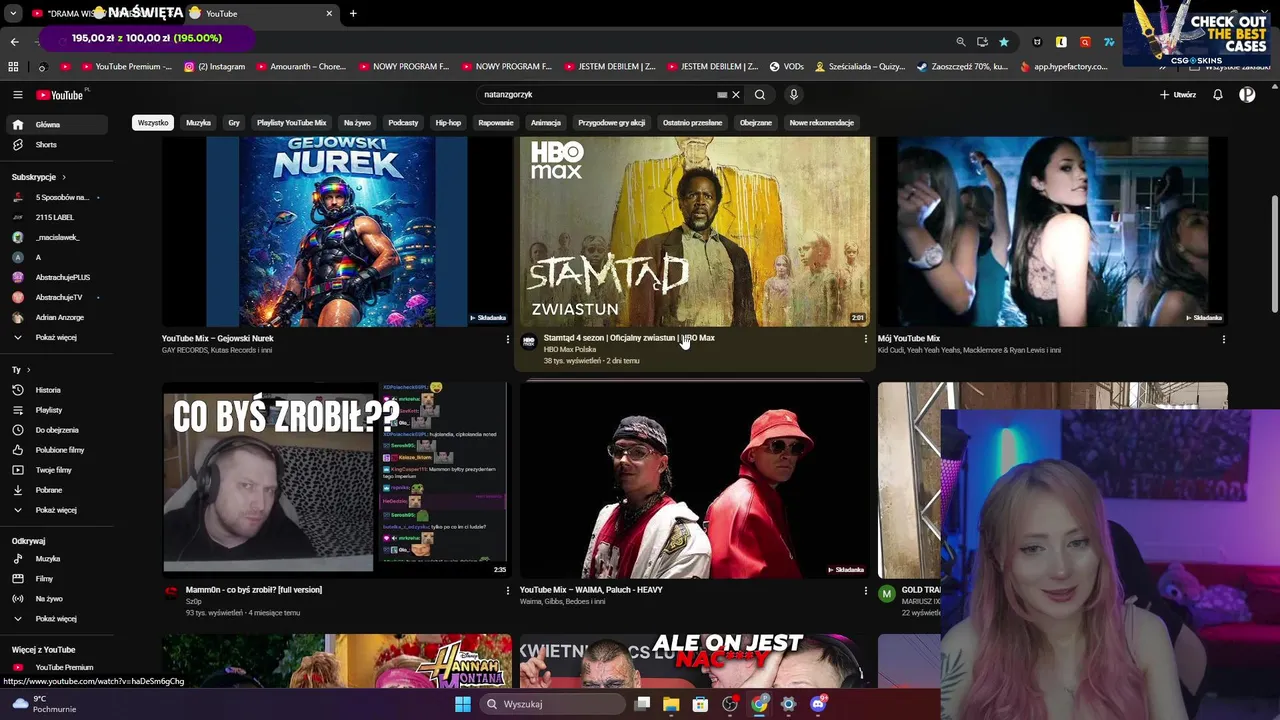
Task: Open Historia in the sidebar
Action: [48, 390]
